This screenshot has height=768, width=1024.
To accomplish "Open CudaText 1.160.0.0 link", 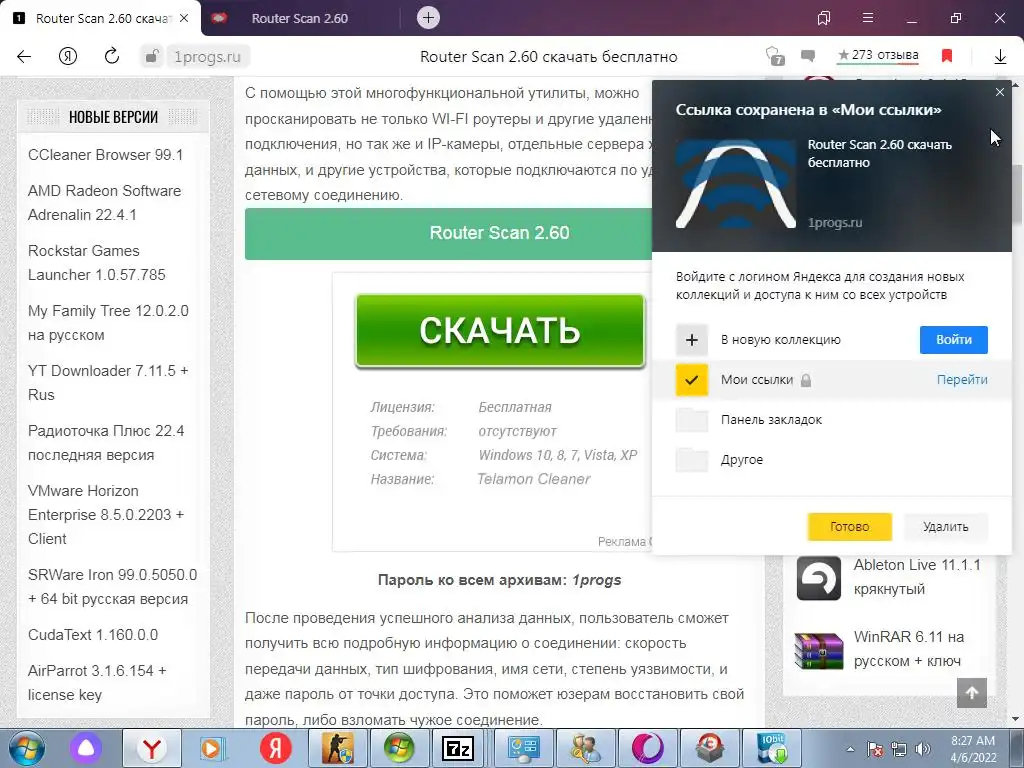I will (x=93, y=635).
